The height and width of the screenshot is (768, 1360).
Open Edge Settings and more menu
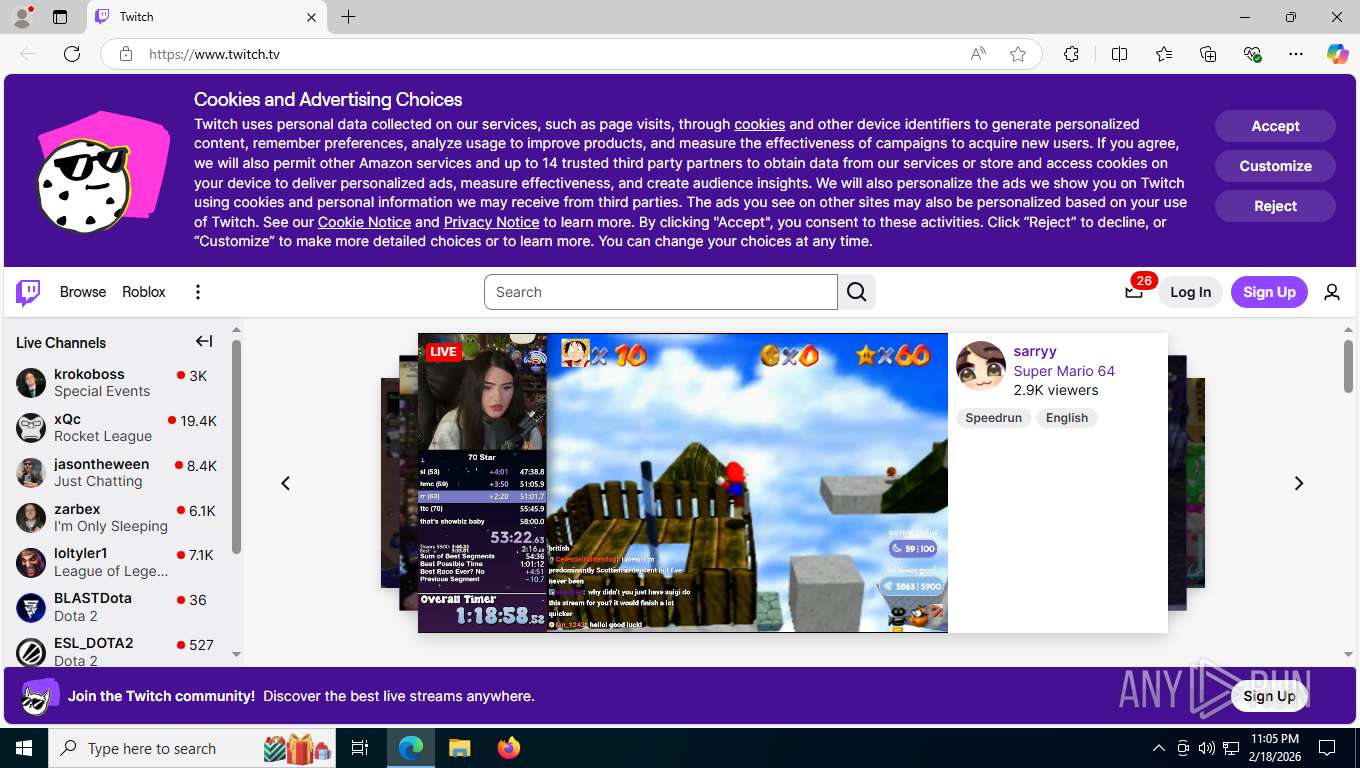pos(1296,54)
